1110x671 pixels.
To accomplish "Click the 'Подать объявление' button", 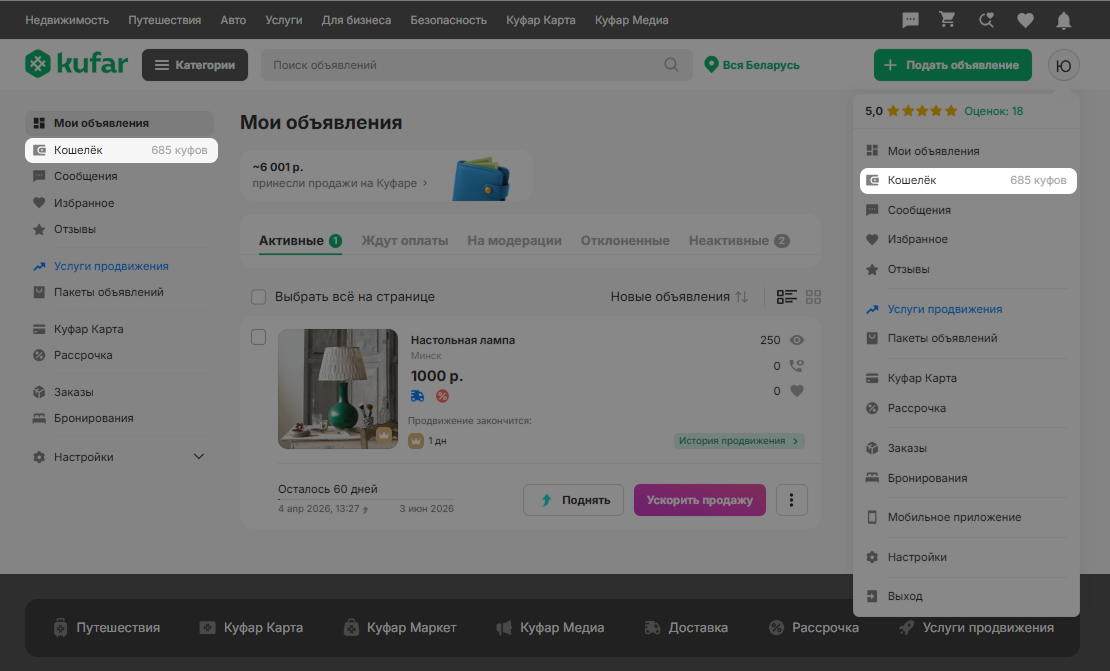I will [x=952, y=65].
